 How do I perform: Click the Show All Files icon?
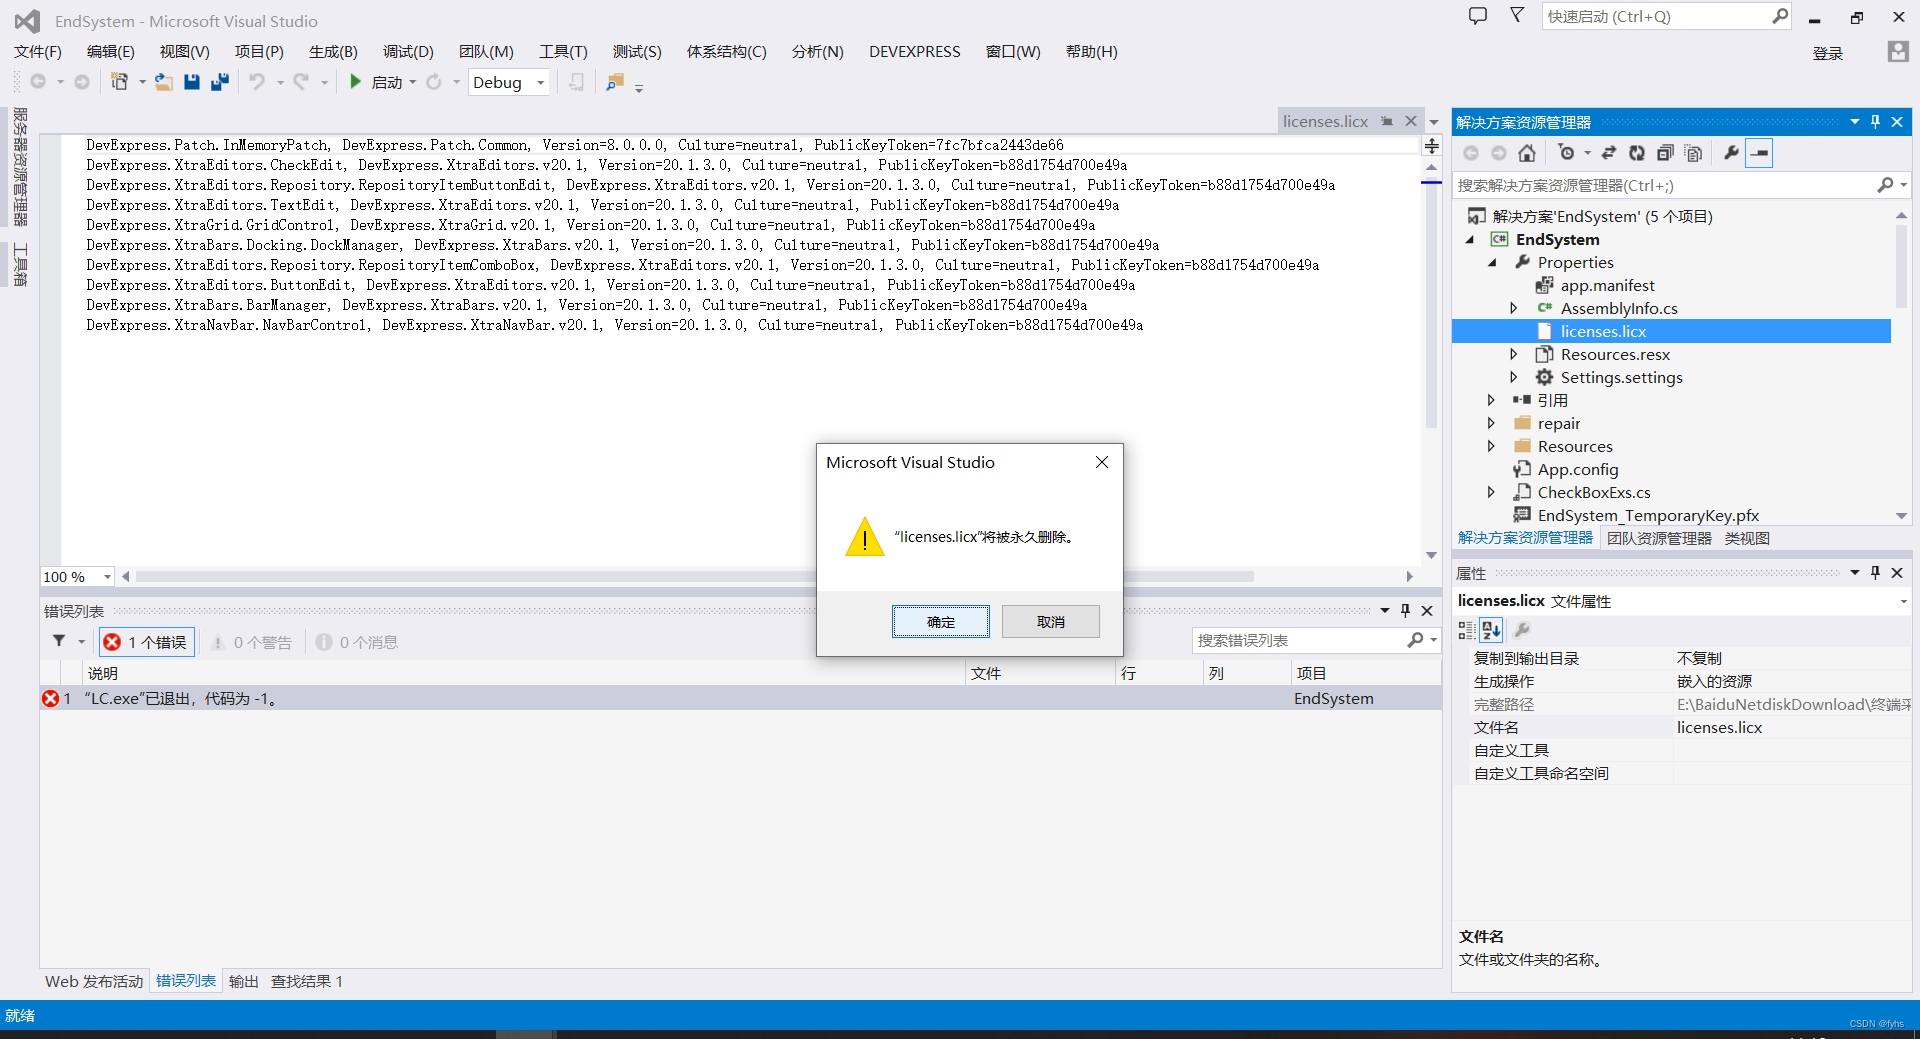(x=1693, y=153)
